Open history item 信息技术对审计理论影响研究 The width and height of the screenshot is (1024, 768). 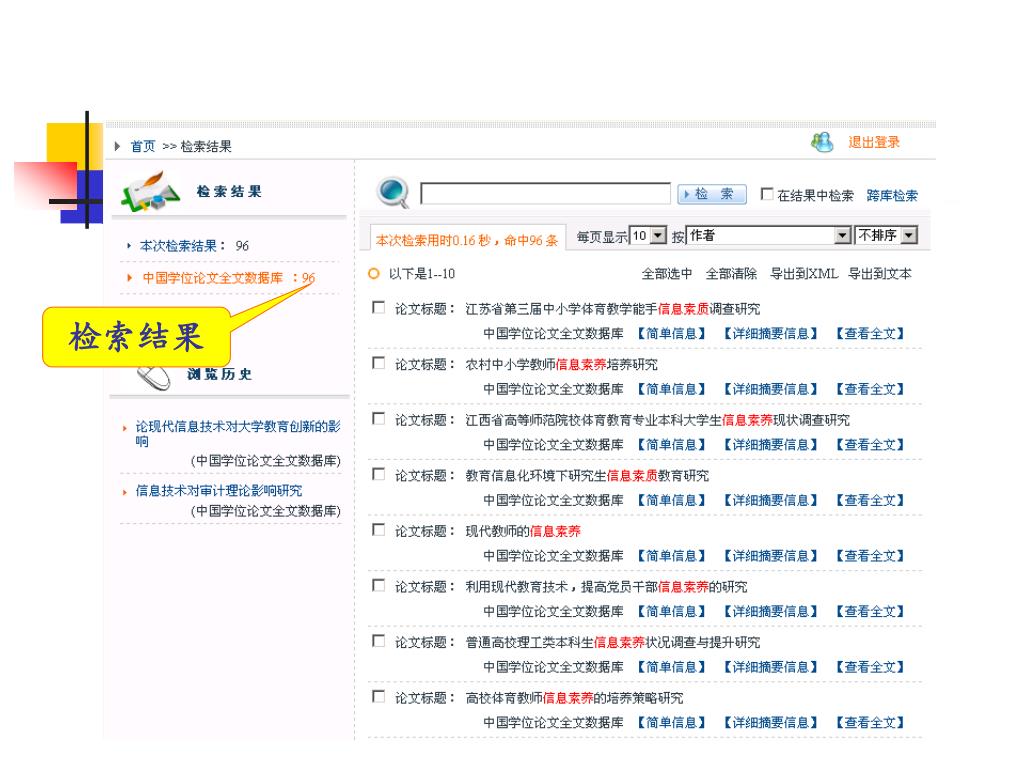pyautogui.click(x=219, y=490)
